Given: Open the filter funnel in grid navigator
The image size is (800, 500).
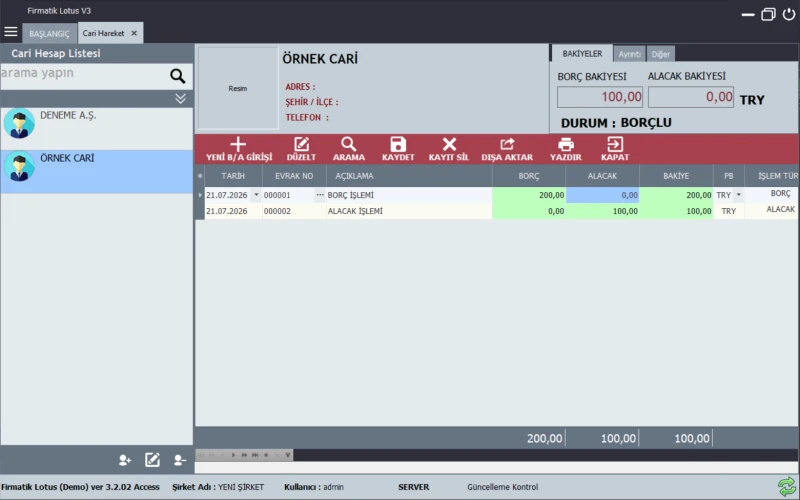Looking at the screenshot, I should [x=288, y=455].
